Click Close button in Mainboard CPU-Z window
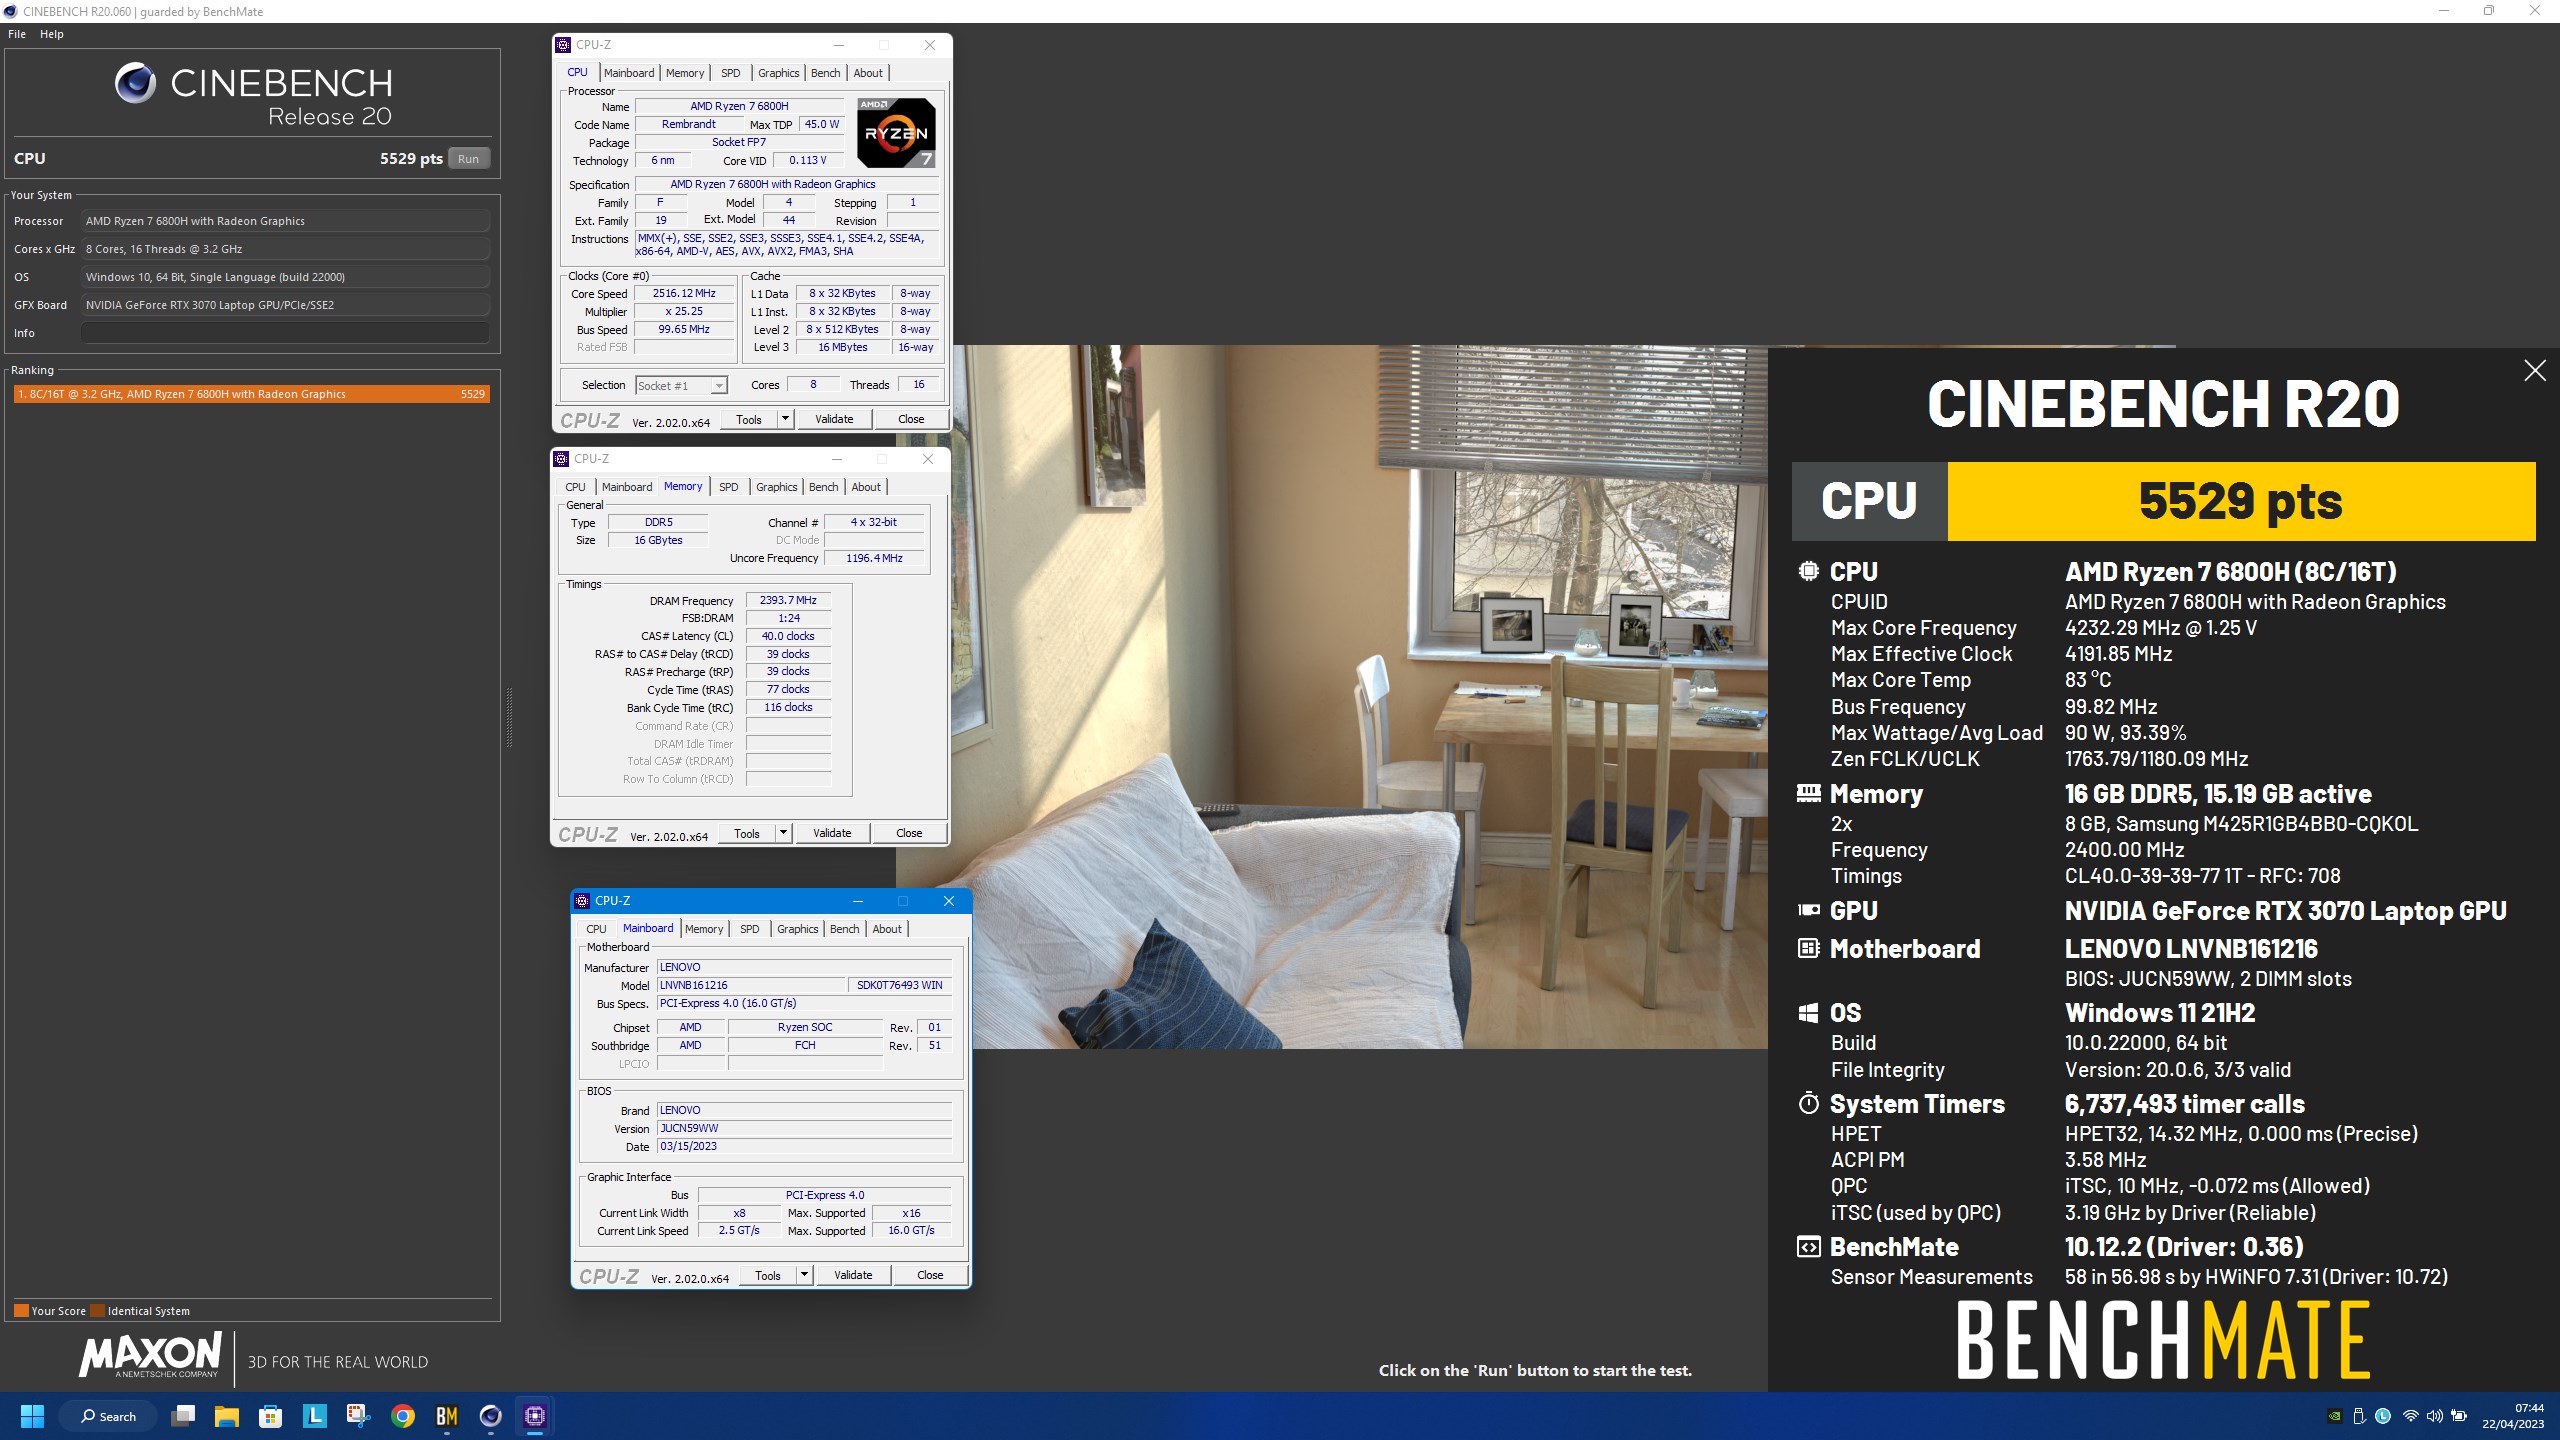The image size is (2560, 1440). pyautogui.click(x=930, y=1275)
